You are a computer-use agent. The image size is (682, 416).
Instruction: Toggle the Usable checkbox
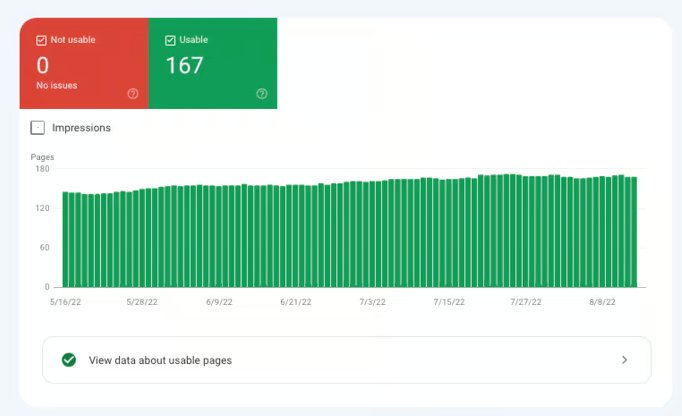tap(170, 40)
